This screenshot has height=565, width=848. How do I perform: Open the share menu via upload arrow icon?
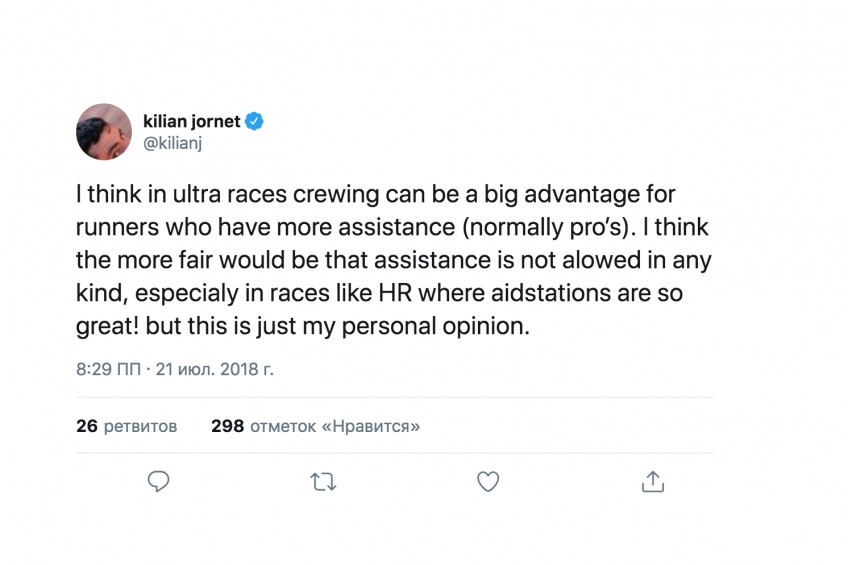tap(653, 481)
